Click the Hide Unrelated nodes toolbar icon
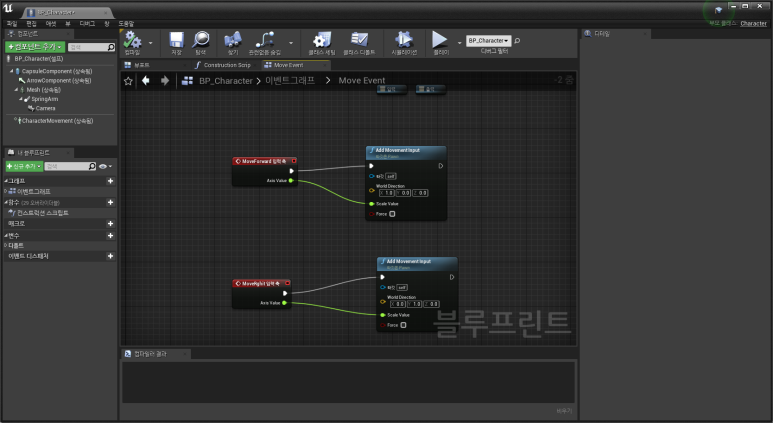The height and width of the screenshot is (423, 773). (265, 39)
